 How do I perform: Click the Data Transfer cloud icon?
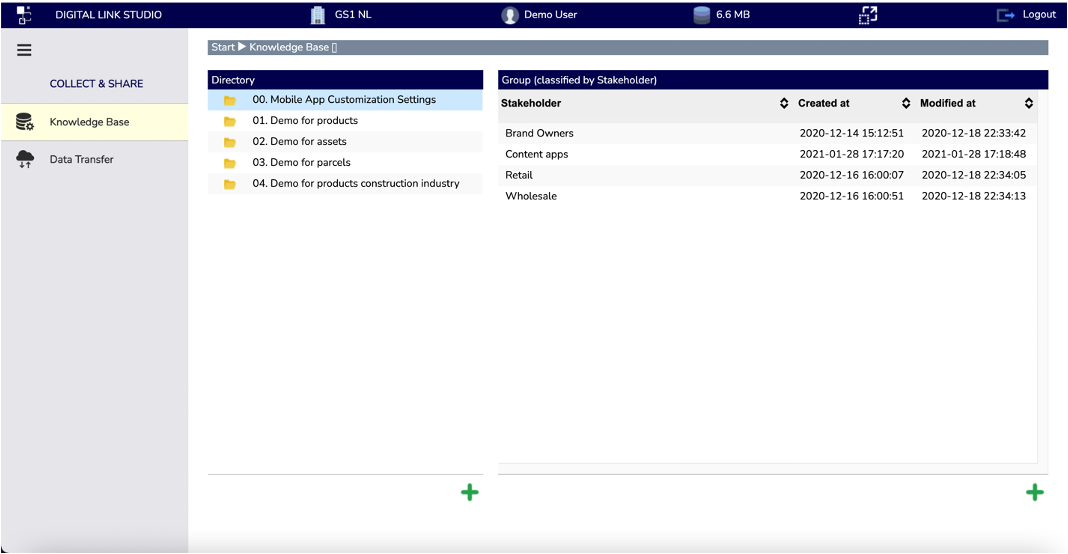point(25,159)
